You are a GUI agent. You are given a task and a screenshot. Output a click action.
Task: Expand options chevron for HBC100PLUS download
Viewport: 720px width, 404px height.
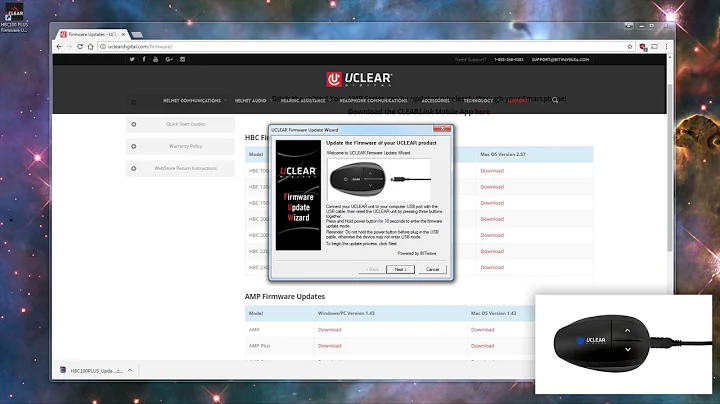[130, 370]
